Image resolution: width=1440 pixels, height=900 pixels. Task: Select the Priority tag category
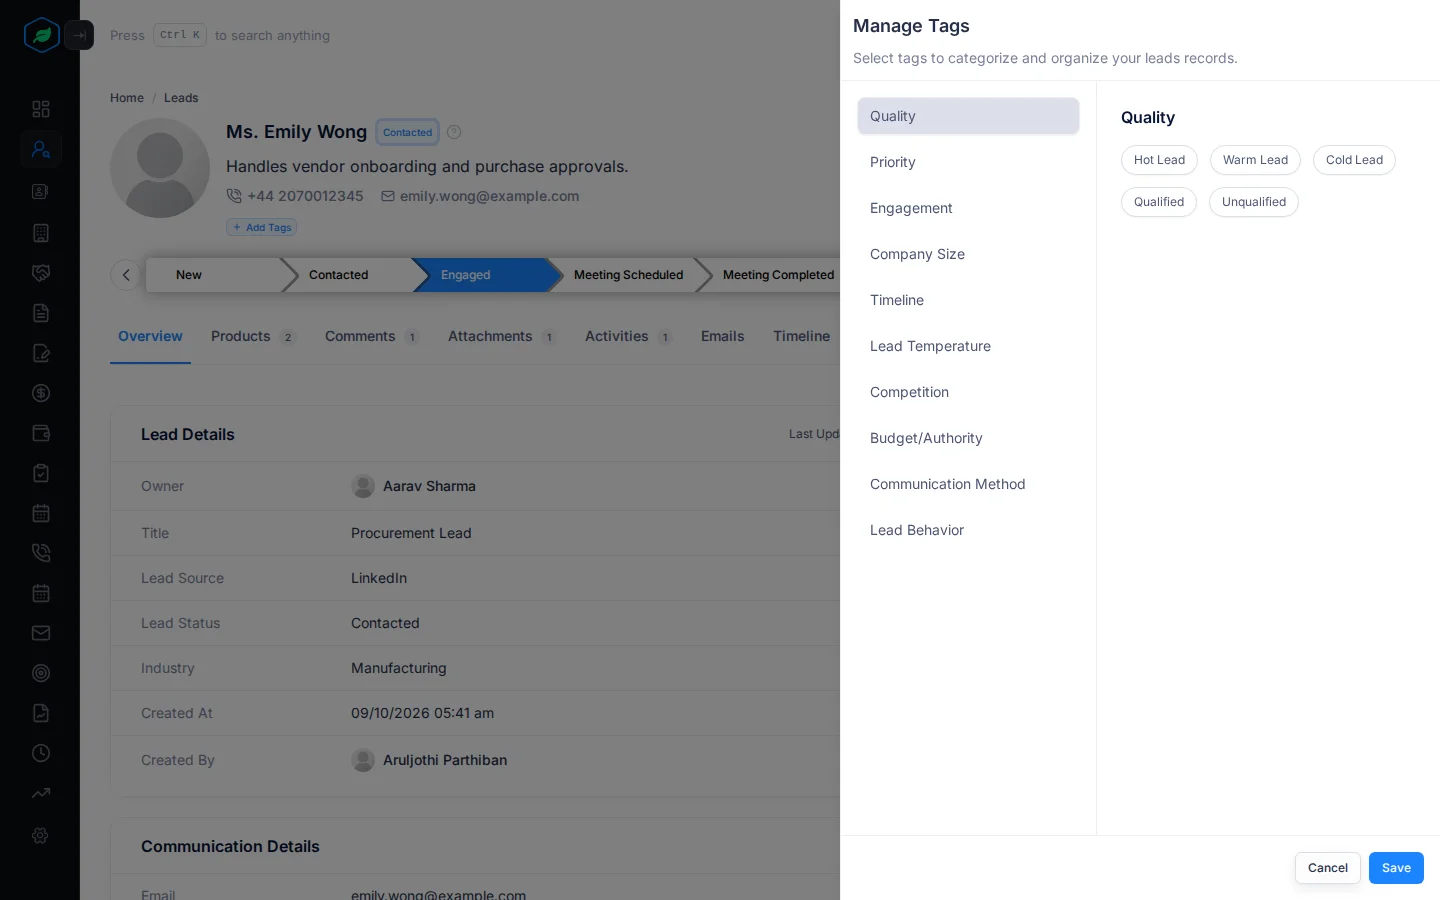pos(968,162)
